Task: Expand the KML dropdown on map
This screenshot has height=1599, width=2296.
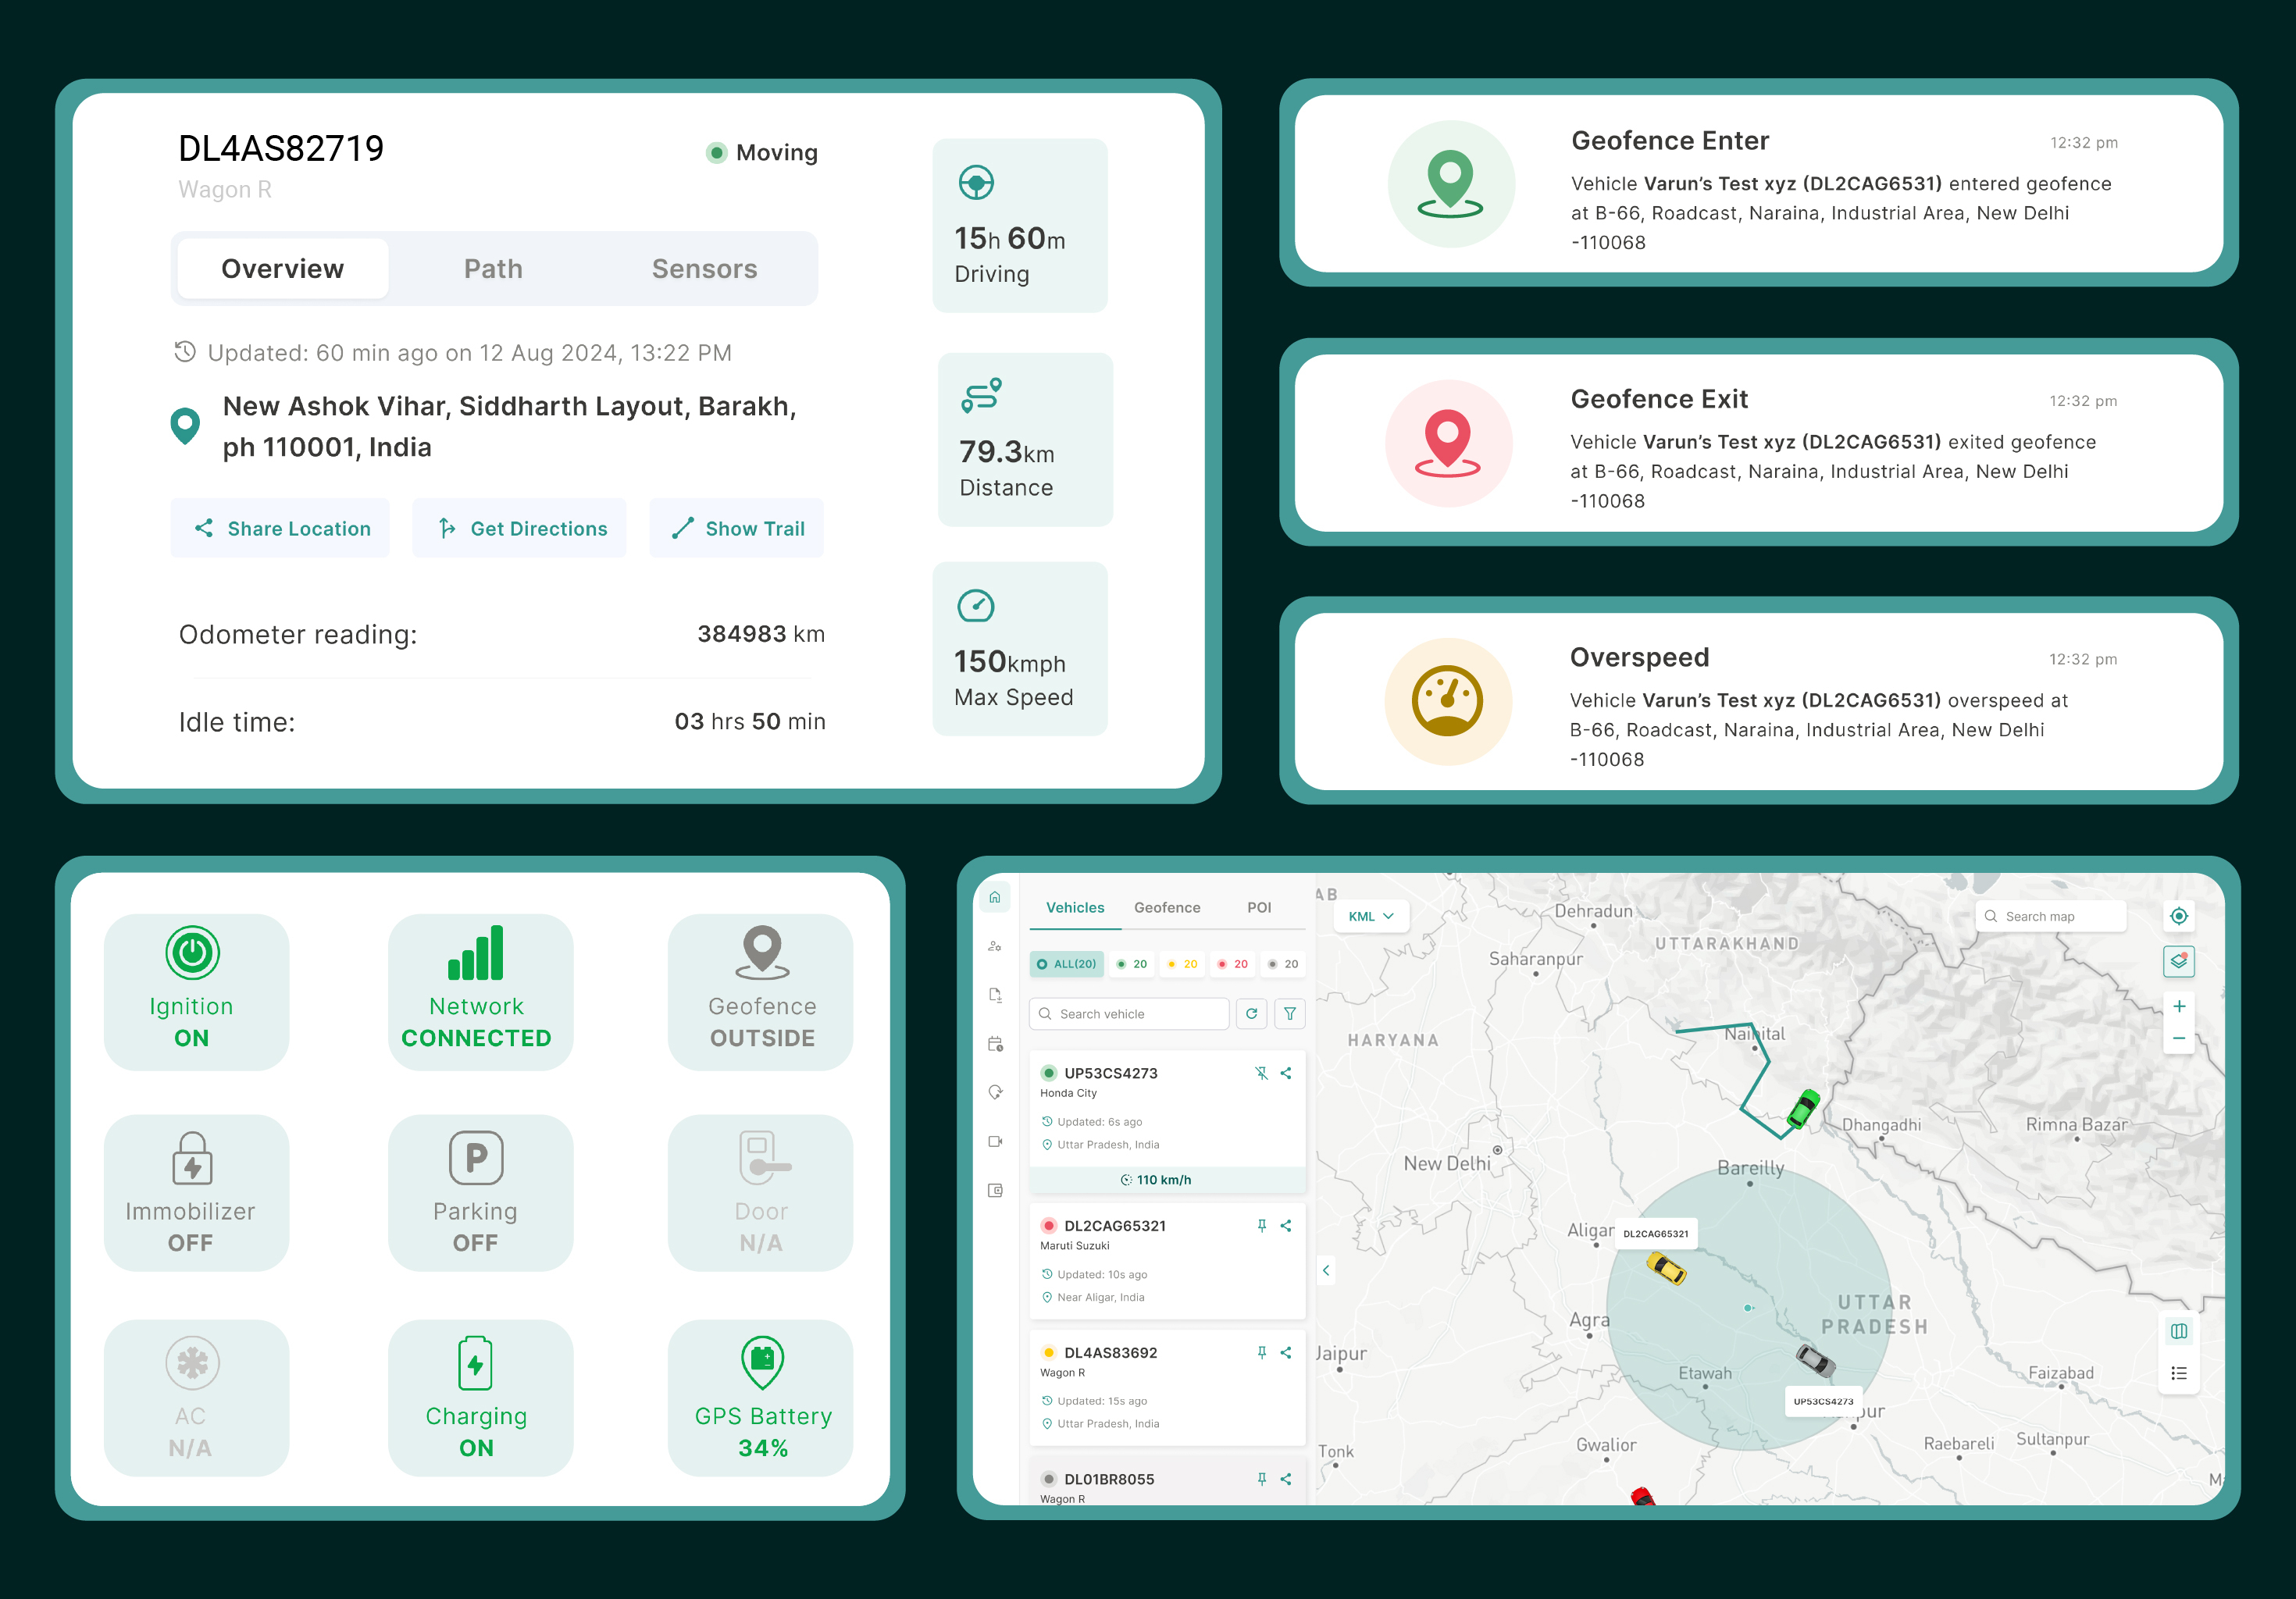Action: click(x=1370, y=916)
